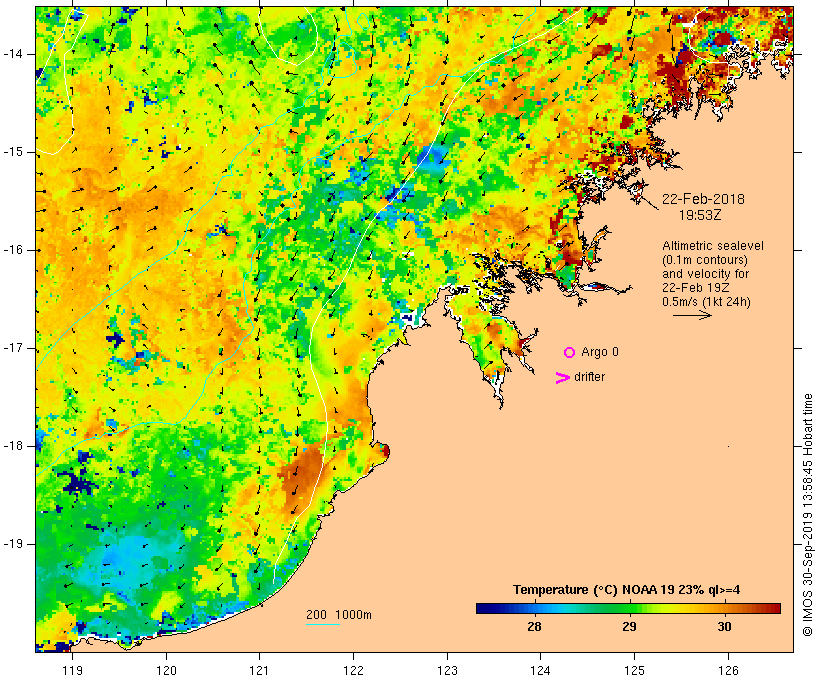This screenshot has width=820, height=680.
Task: Click the IMOS copyright timestamp text
Action: coord(808,515)
